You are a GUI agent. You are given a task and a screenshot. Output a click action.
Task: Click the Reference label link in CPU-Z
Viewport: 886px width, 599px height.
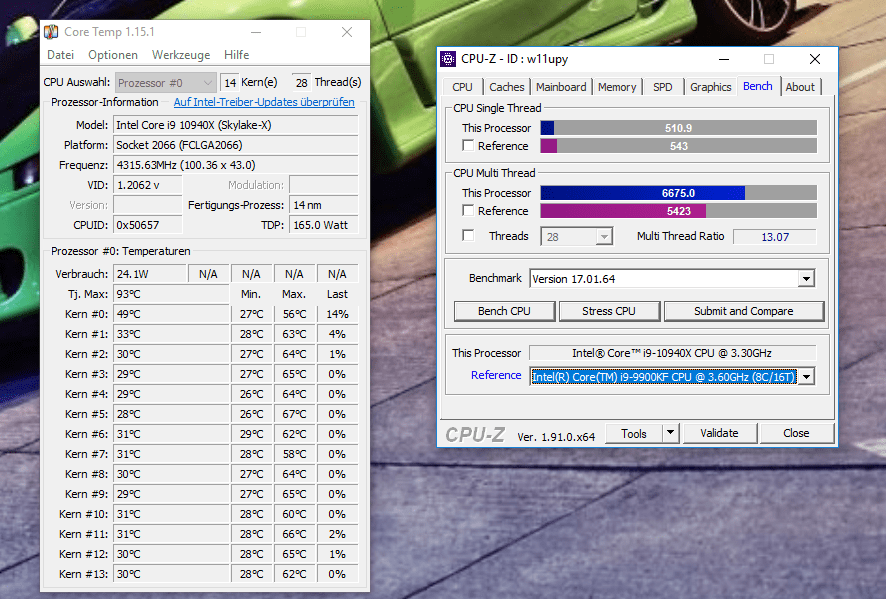496,375
